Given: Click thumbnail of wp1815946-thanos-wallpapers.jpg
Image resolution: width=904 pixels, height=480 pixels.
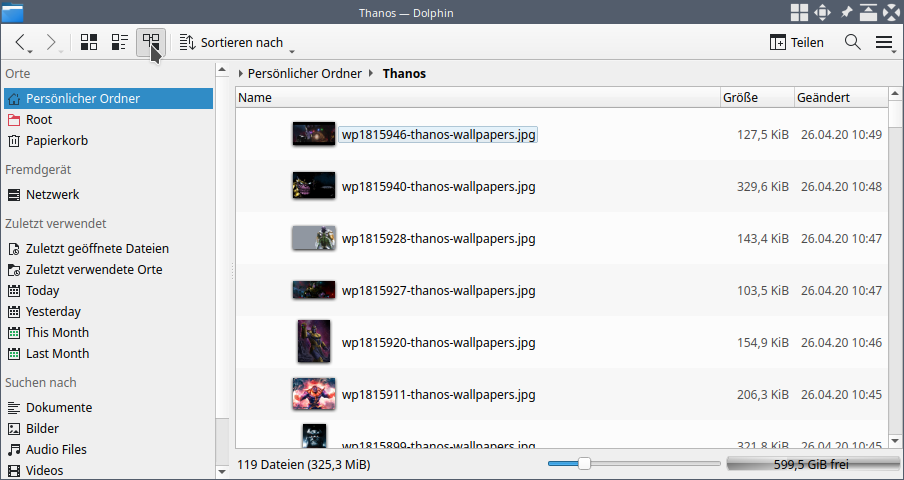Looking at the screenshot, I should tap(314, 134).
